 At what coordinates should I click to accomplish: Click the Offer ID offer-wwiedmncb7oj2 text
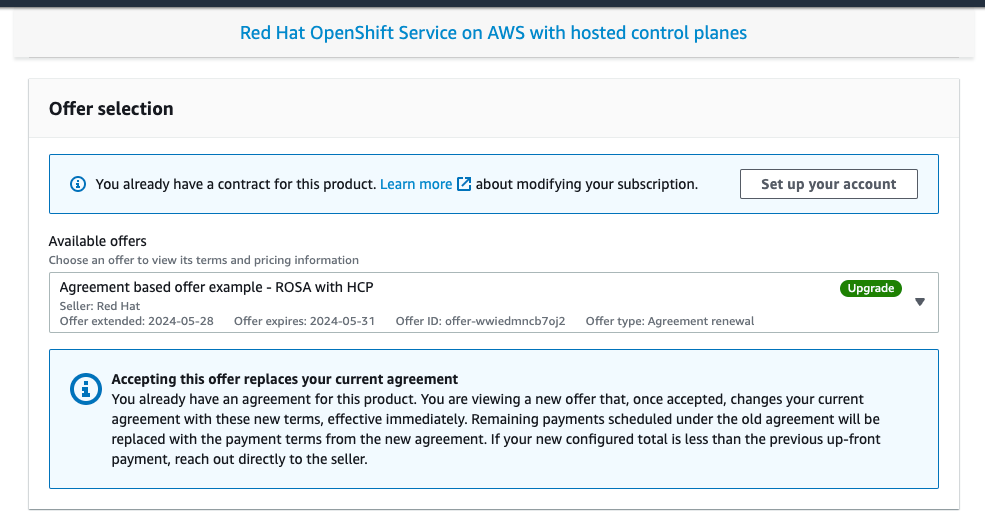tap(480, 321)
